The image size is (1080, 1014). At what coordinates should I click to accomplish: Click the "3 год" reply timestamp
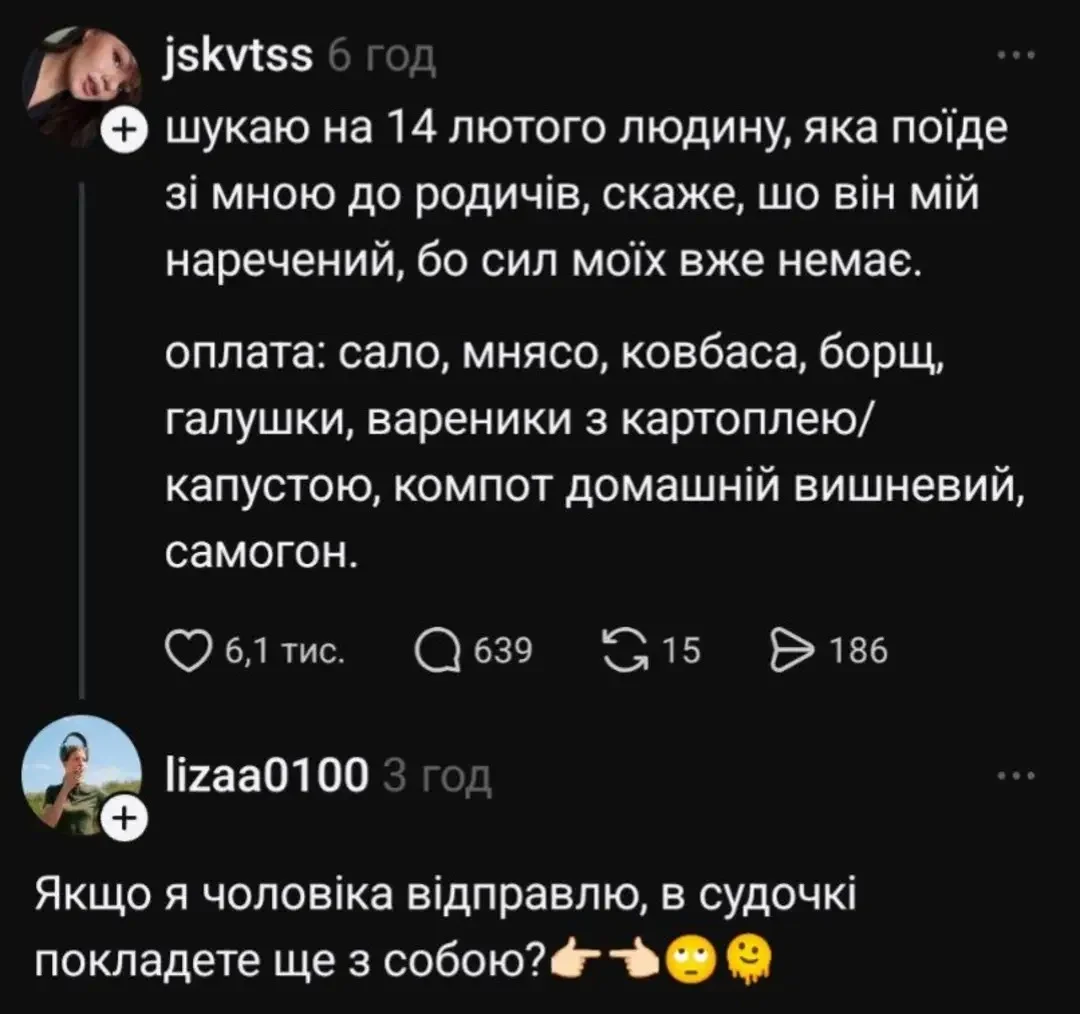point(437,777)
